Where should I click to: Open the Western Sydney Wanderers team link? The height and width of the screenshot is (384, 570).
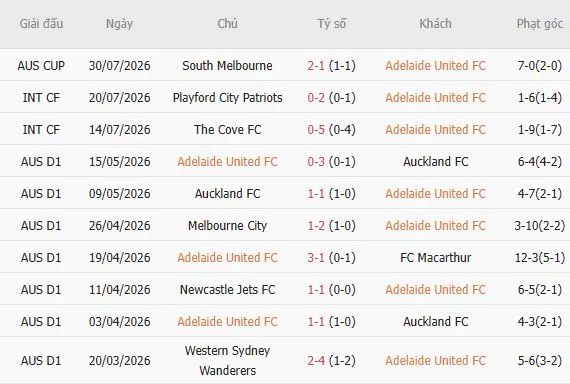[227, 361]
